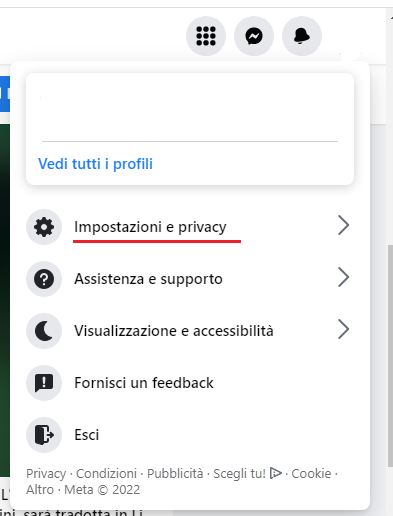
Task: Expand Visualizzazione e accessibilità chevron
Action: 343,329
